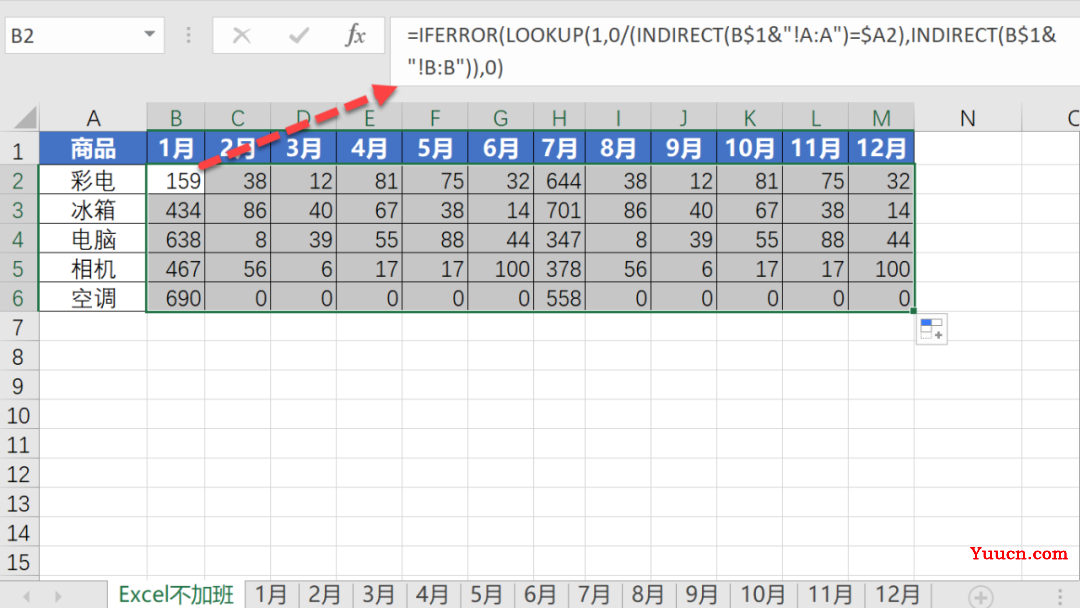Open the 11月 sheet tab

[829, 594]
